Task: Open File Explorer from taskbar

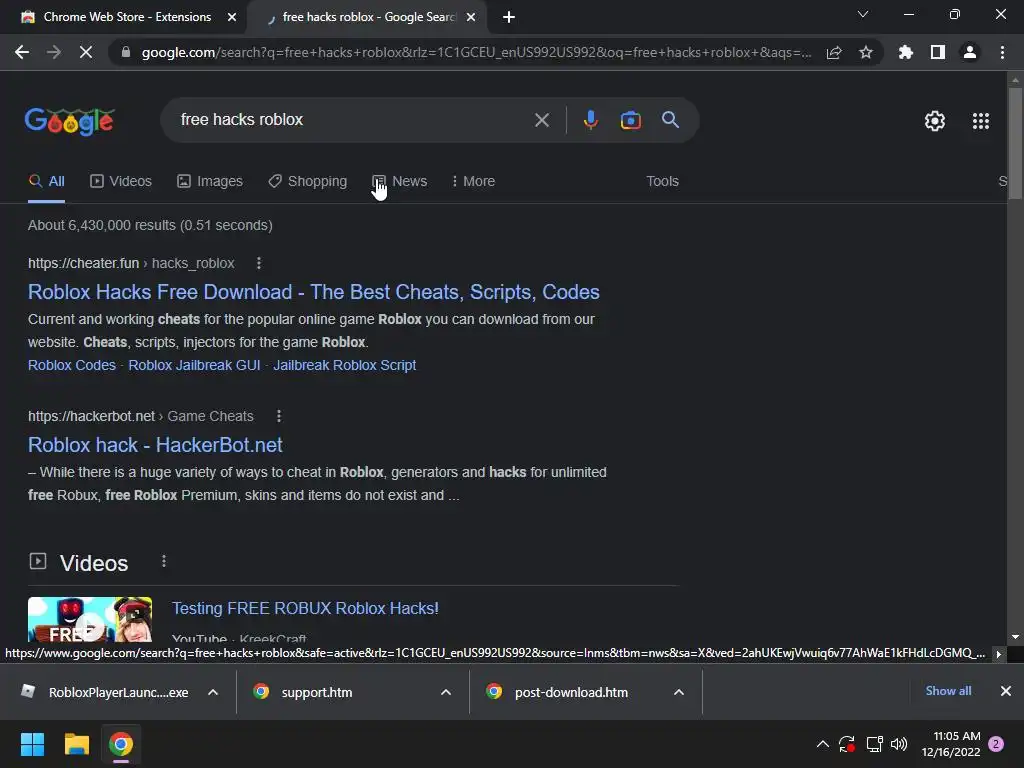Action: (x=76, y=744)
